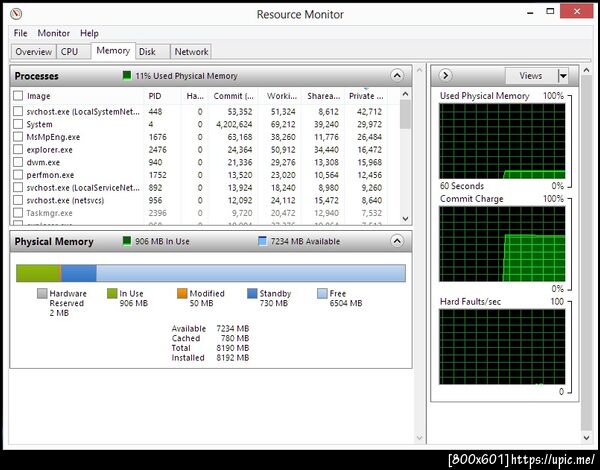Screen dimensions: 600x470
Task: Click the green Used Physical Memory indicator icon
Action: pos(127,75)
